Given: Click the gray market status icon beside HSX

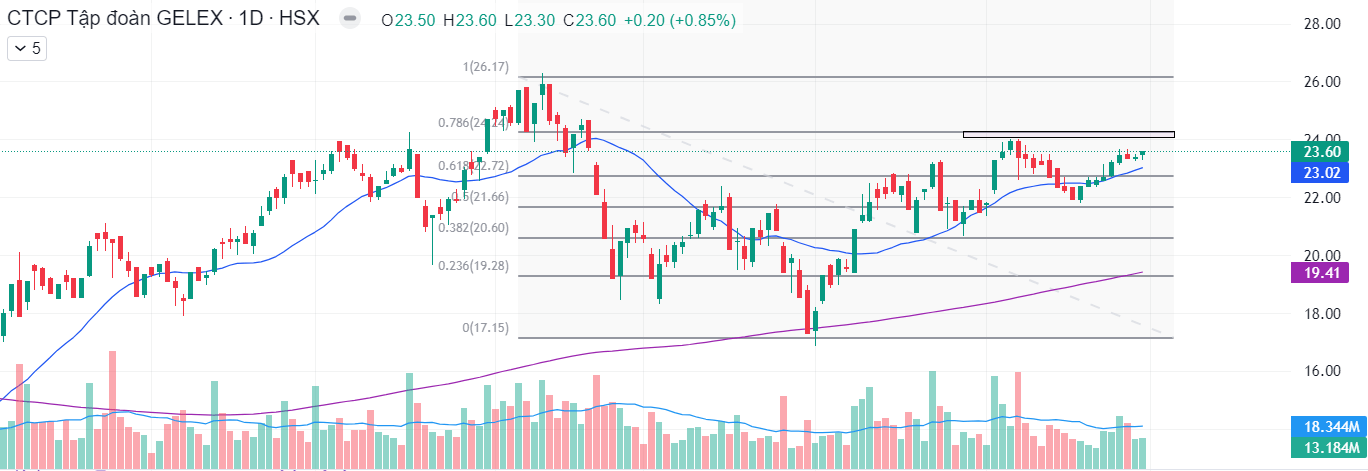Looking at the screenshot, I should (x=347, y=19).
